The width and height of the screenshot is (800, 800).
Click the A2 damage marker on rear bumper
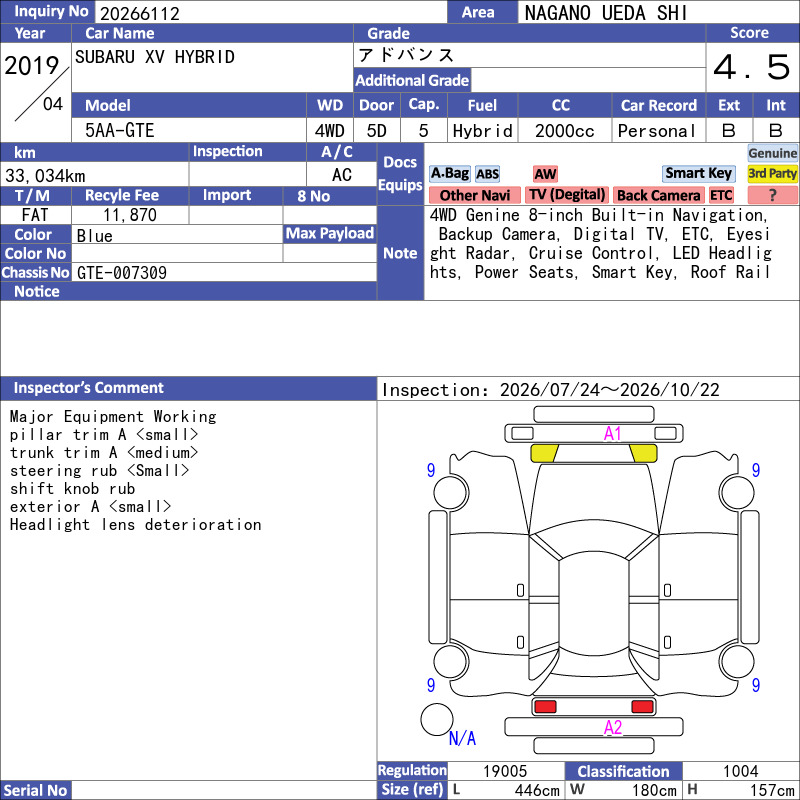(613, 727)
